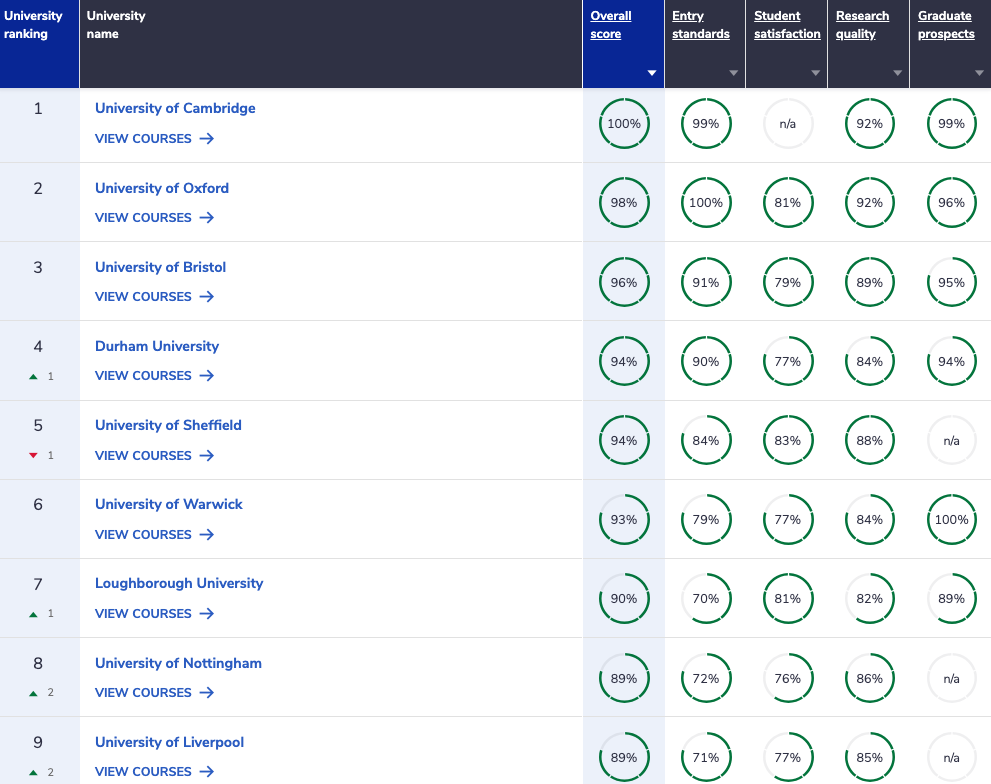991x784 pixels.
Task: Click Sheffield's red rank-down arrow
Action: 33,455
